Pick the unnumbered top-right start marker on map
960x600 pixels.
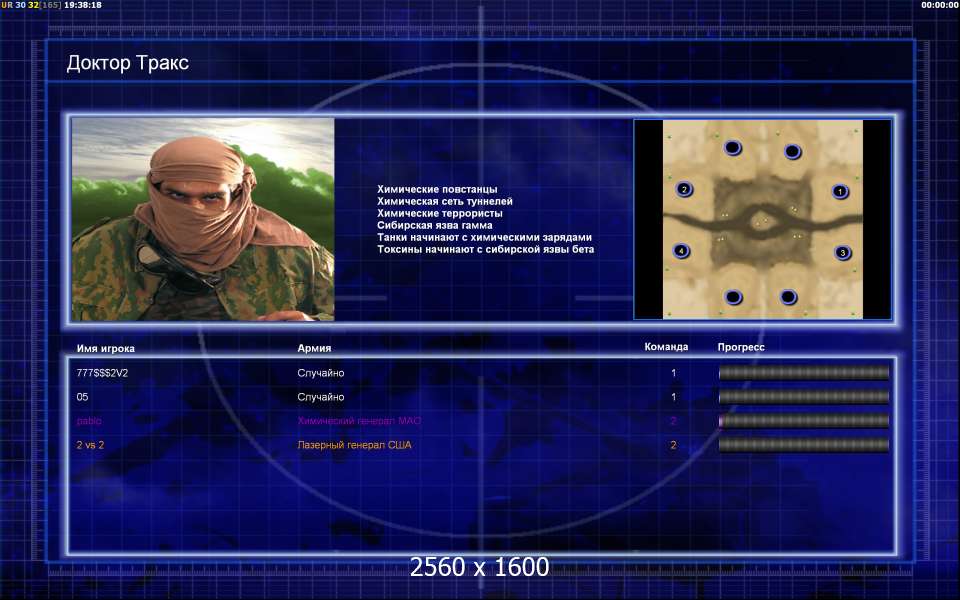(x=792, y=151)
